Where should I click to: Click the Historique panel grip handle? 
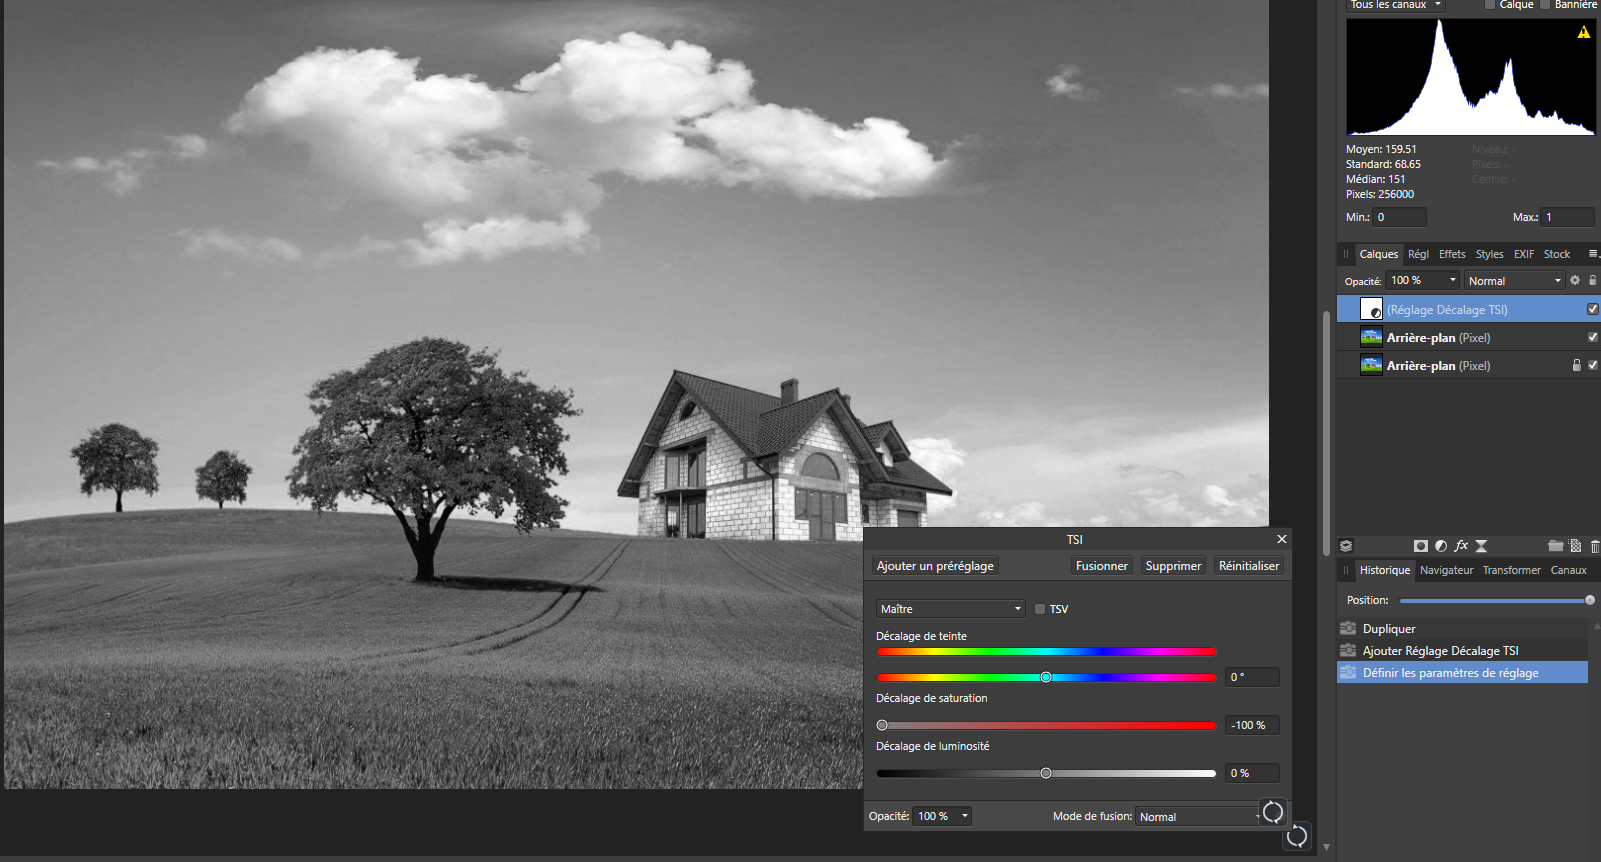(x=1346, y=570)
